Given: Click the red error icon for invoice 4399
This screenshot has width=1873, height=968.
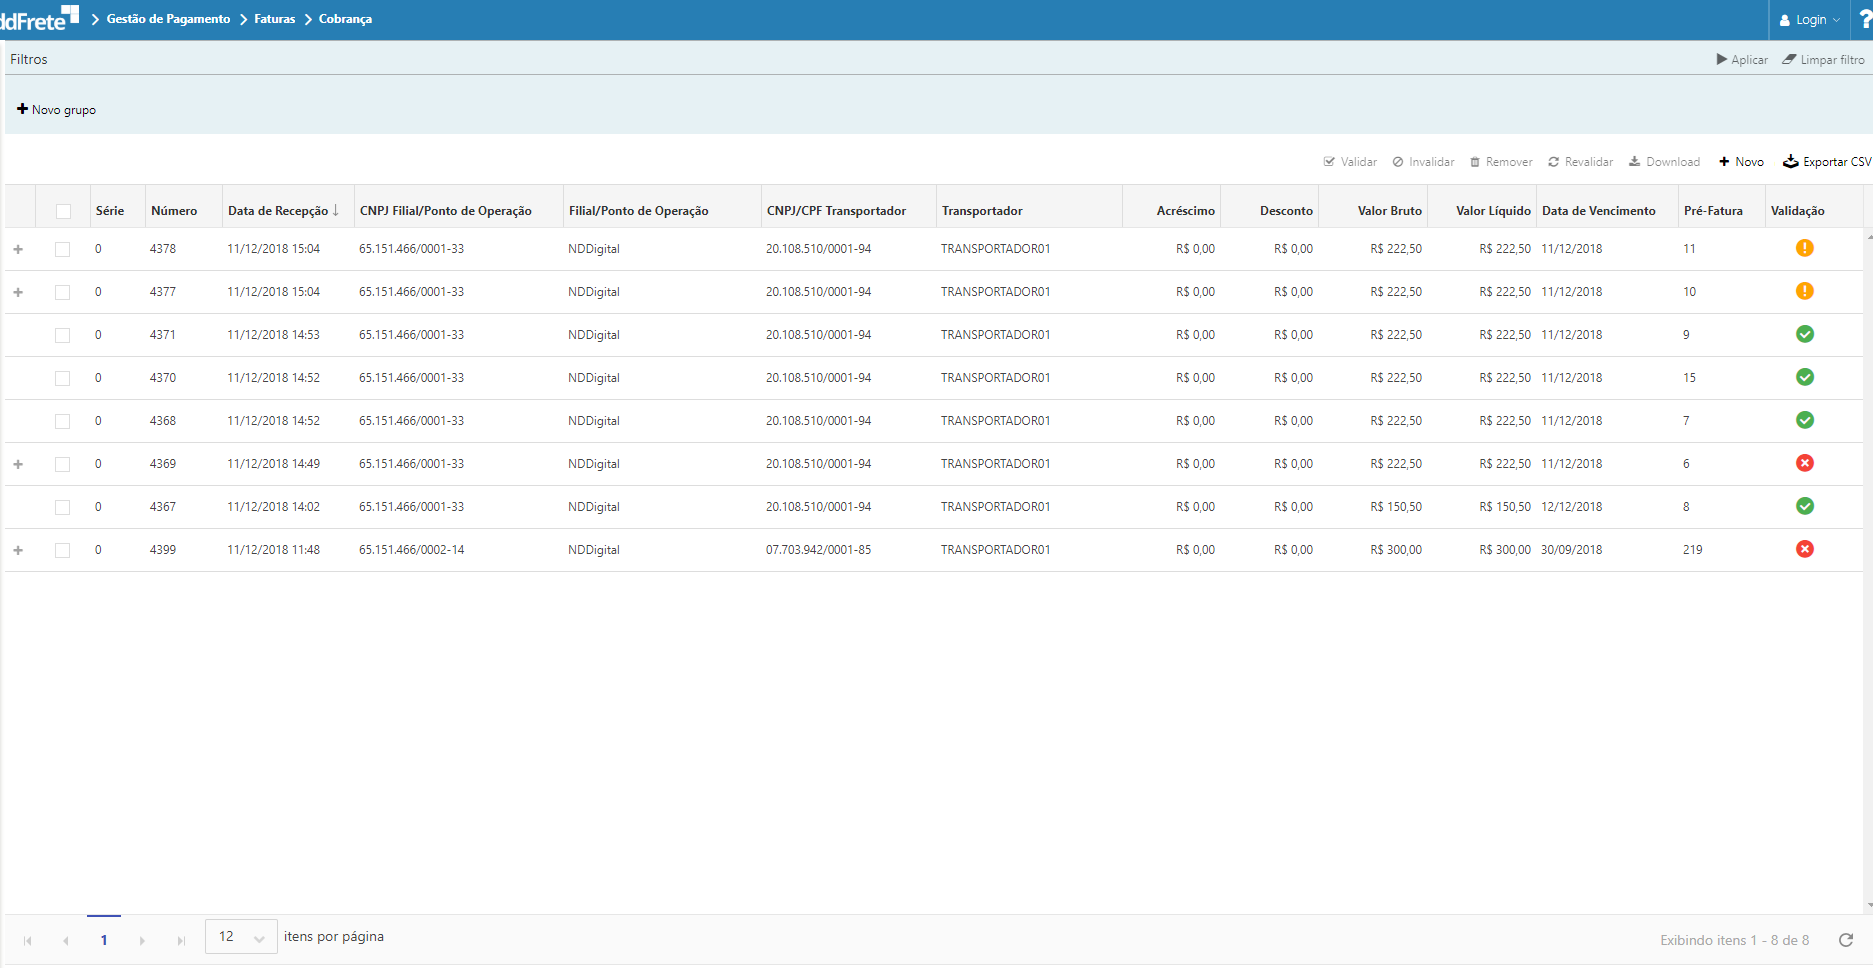Looking at the screenshot, I should click(1804, 549).
